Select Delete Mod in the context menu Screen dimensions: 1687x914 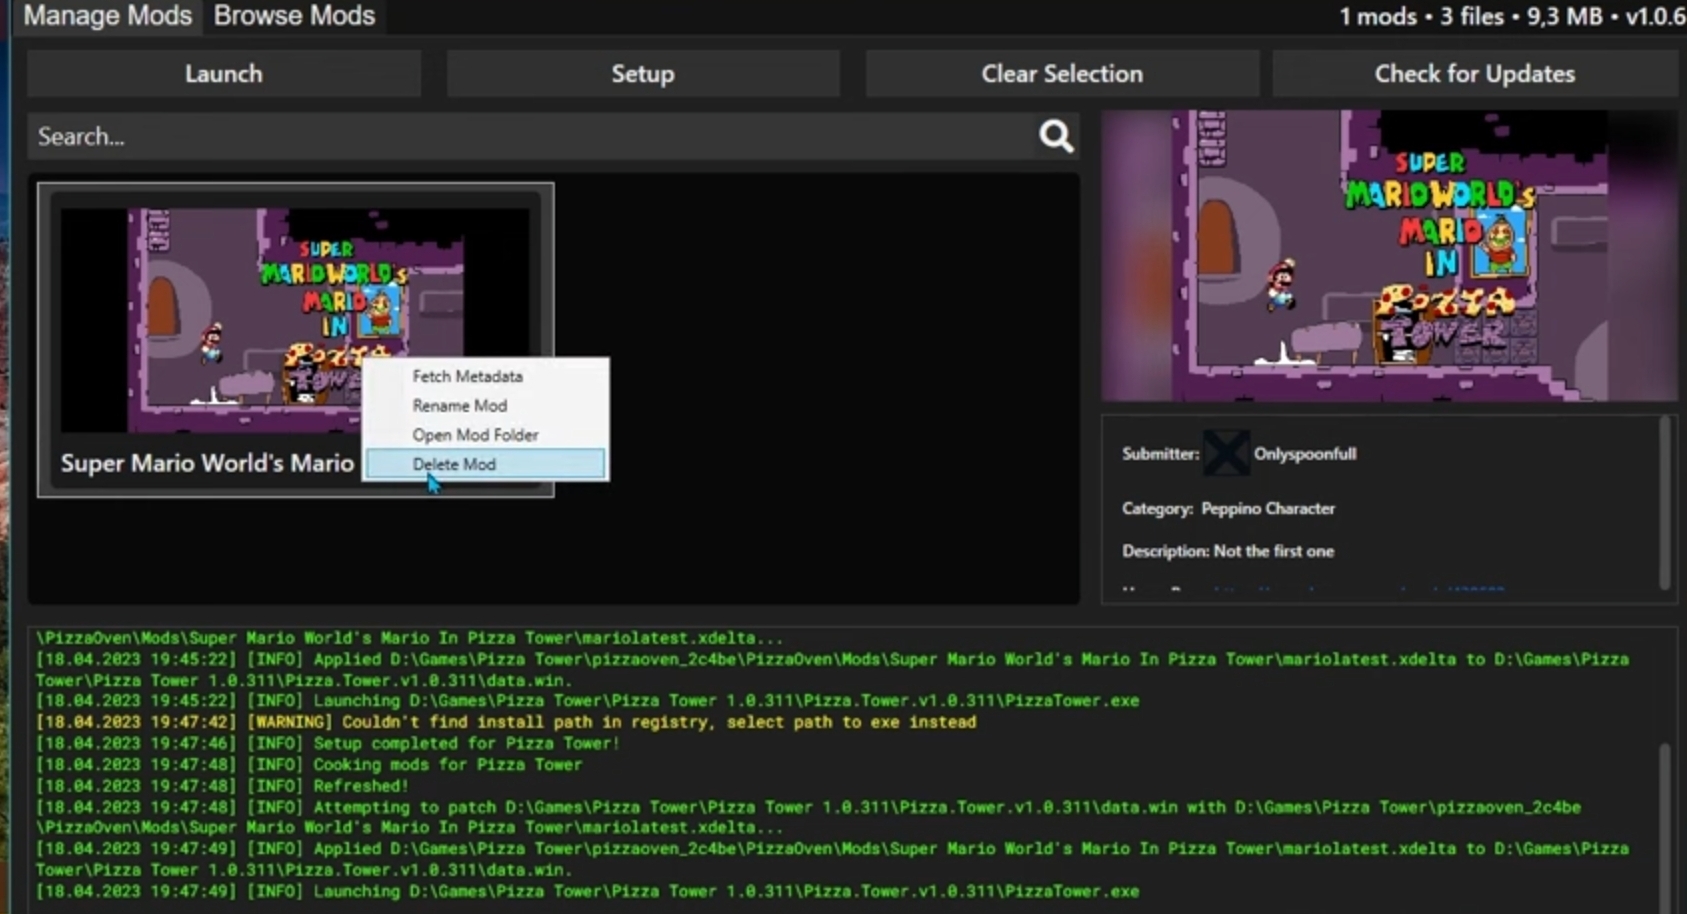pyautogui.click(x=486, y=464)
